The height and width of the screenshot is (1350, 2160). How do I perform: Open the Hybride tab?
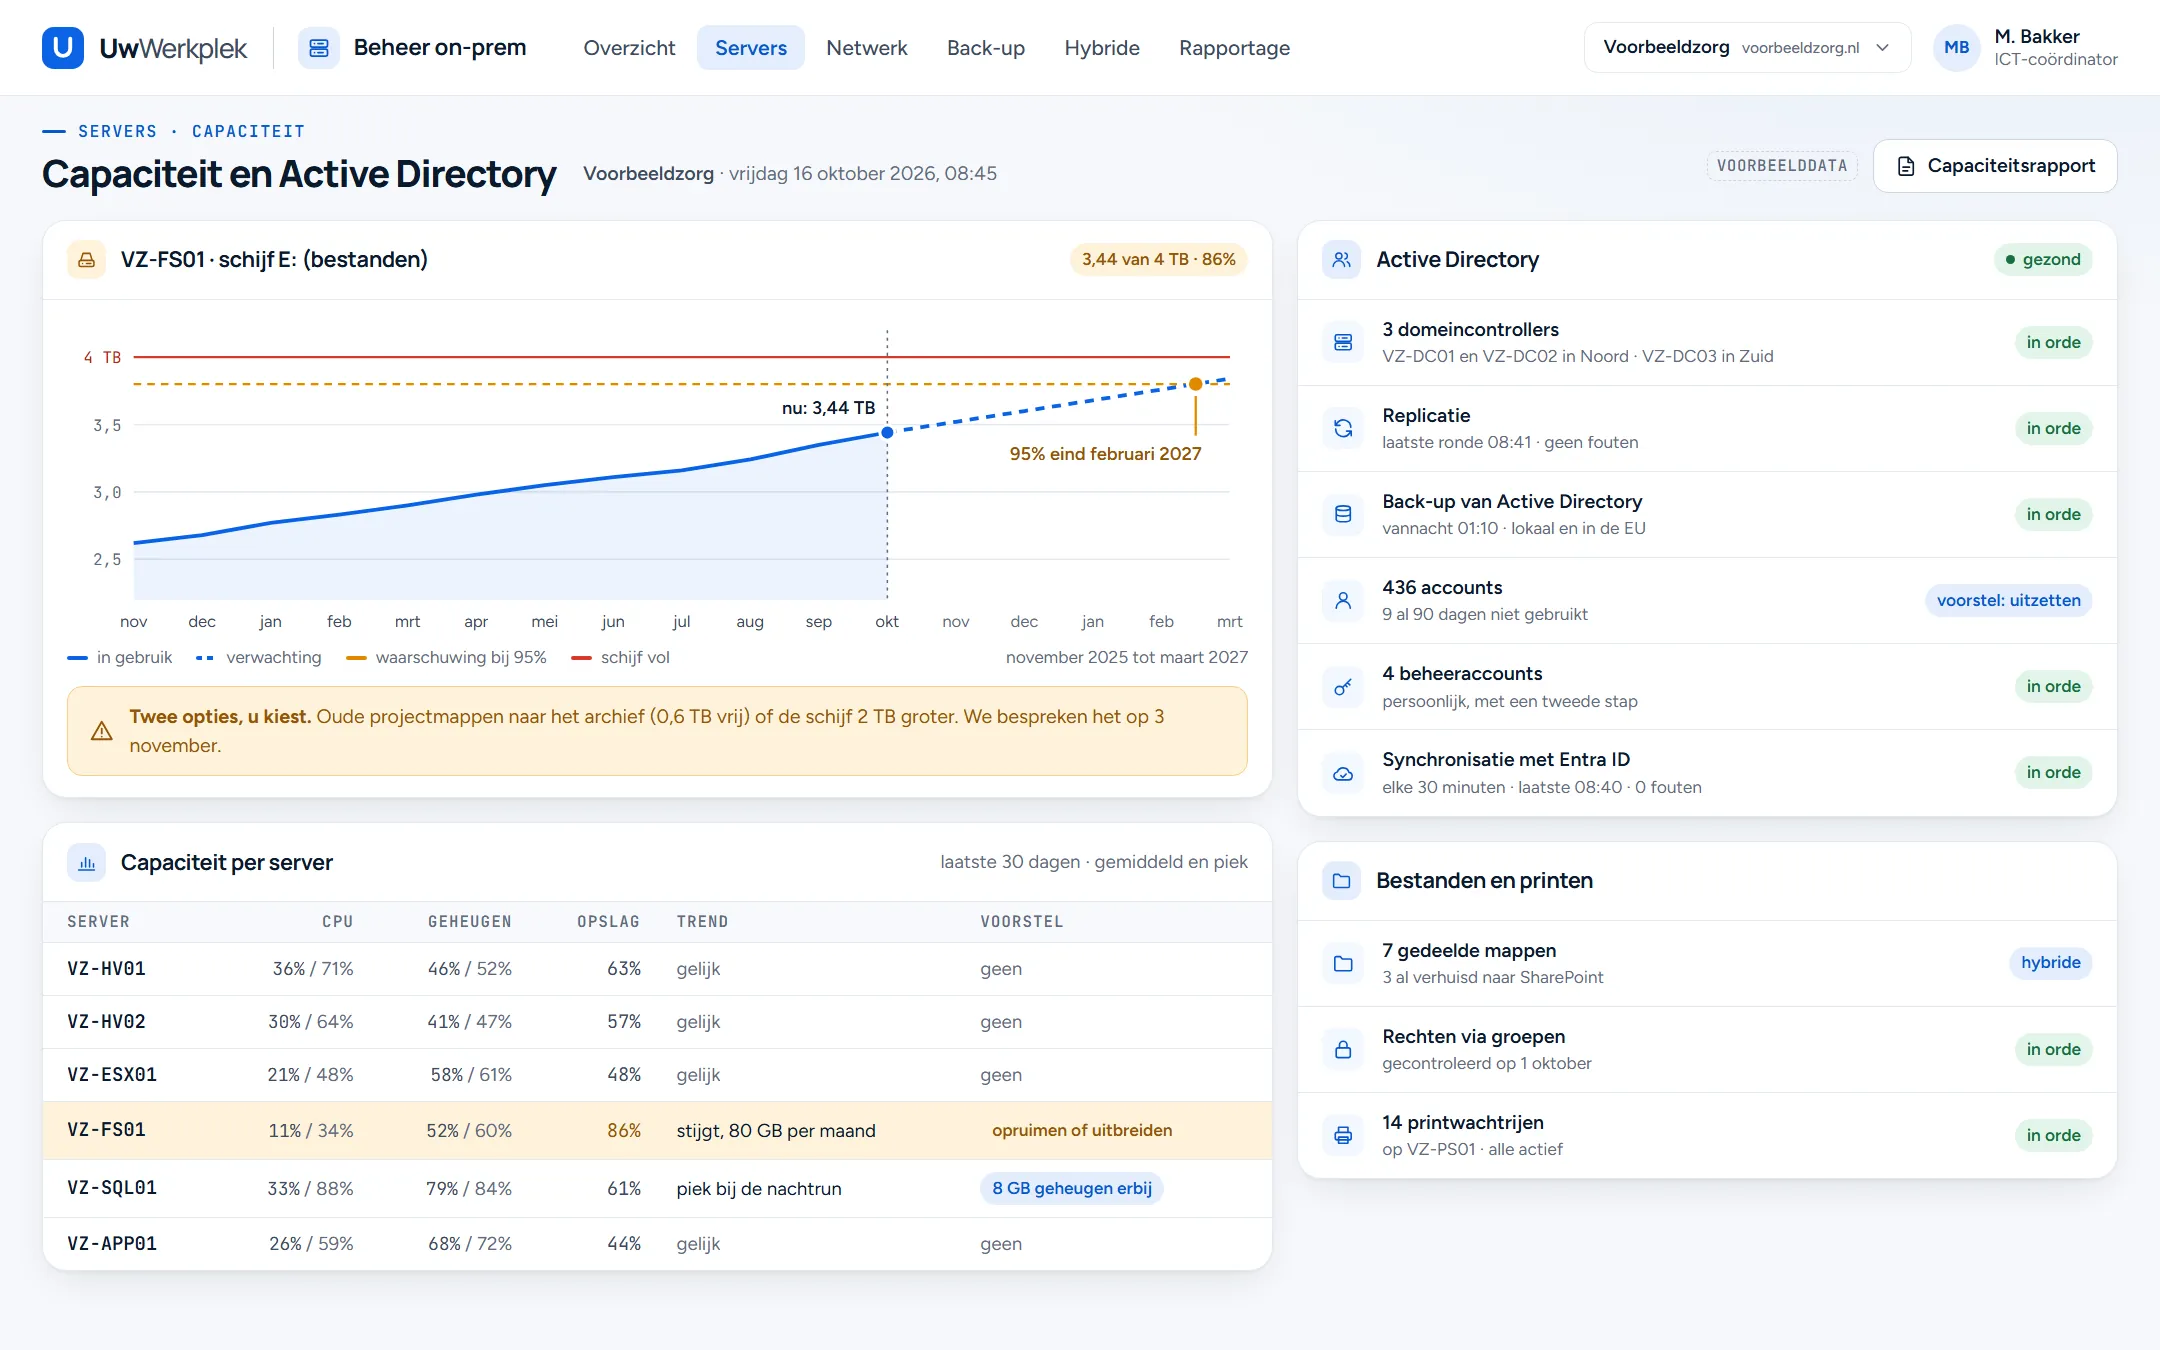pos(1102,47)
